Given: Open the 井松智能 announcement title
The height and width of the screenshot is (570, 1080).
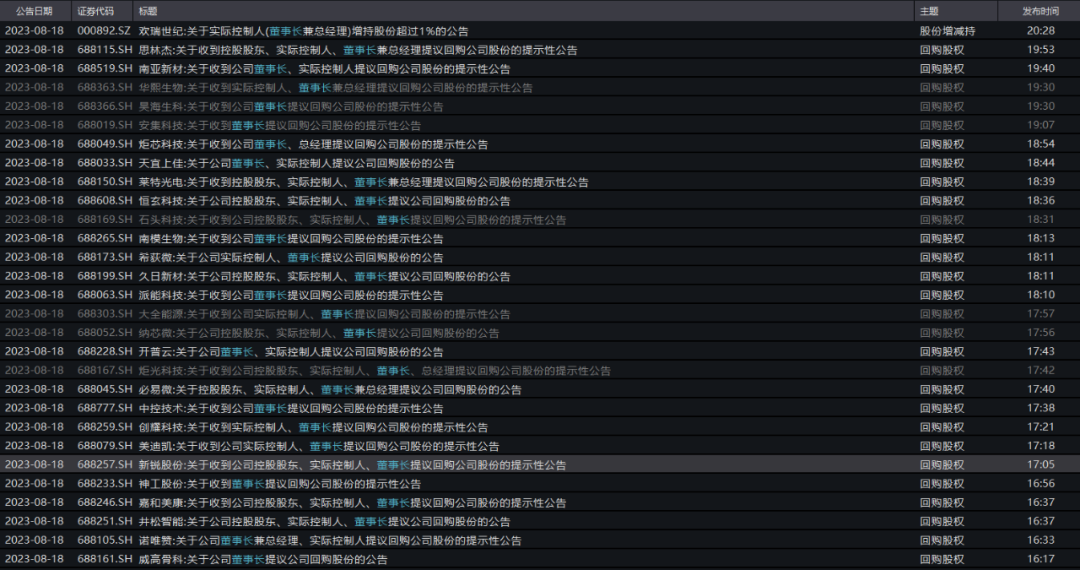Looking at the screenshot, I should pyautogui.click(x=324, y=521).
